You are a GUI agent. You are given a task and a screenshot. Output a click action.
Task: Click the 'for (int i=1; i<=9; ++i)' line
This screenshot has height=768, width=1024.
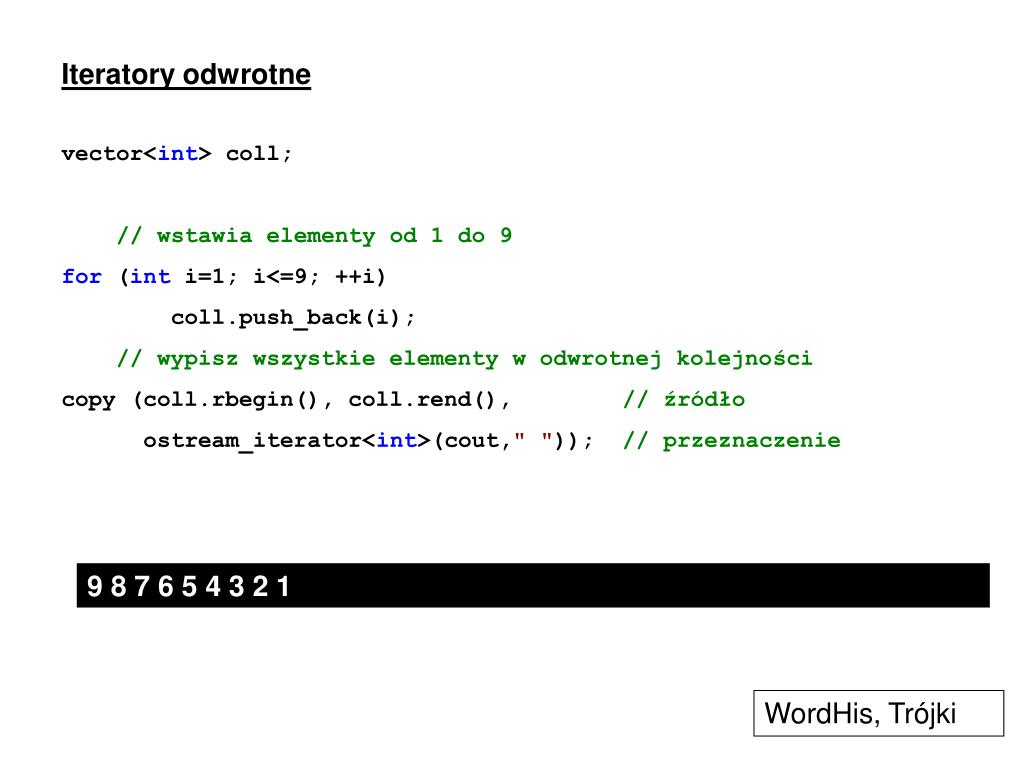pos(224,277)
